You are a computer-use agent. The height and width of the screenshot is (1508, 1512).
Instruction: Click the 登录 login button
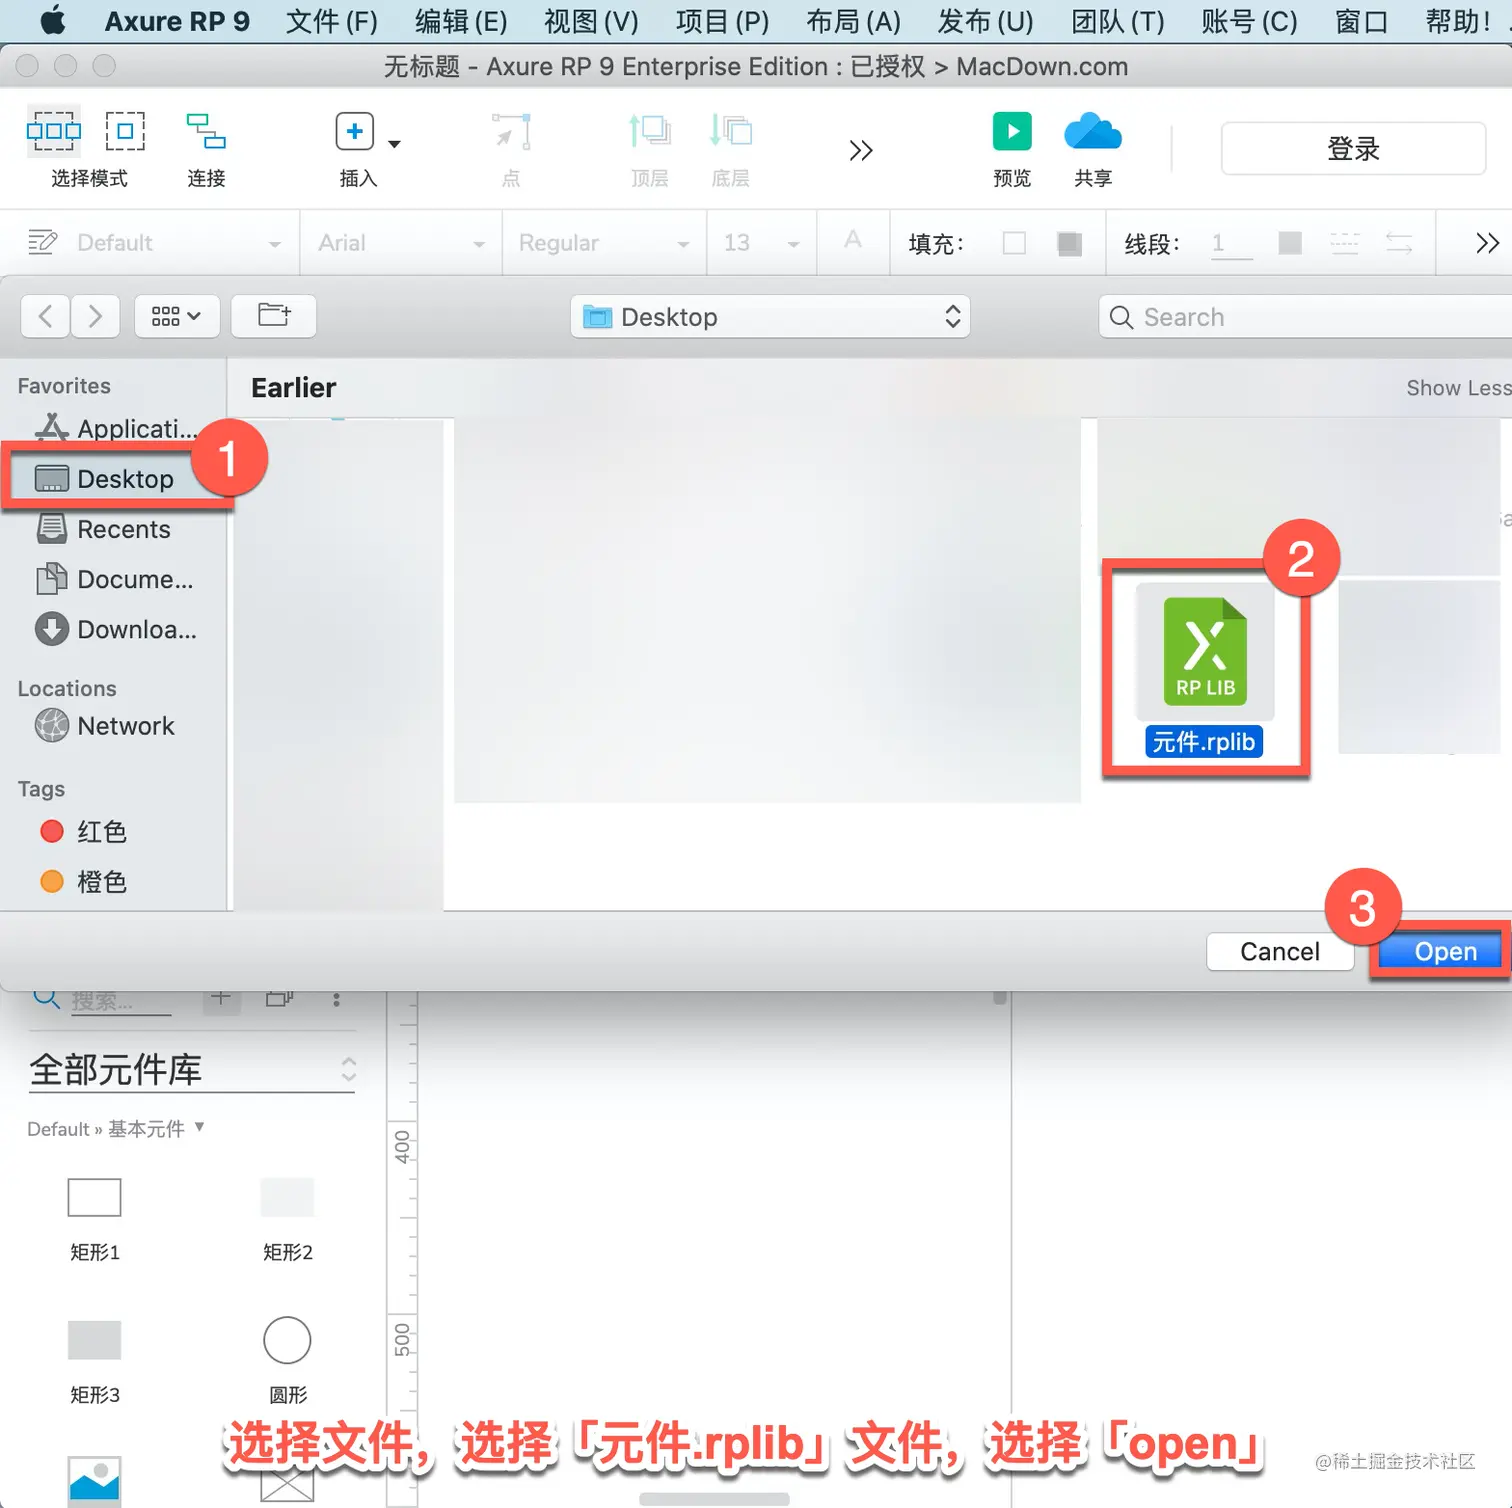pos(1353,149)
